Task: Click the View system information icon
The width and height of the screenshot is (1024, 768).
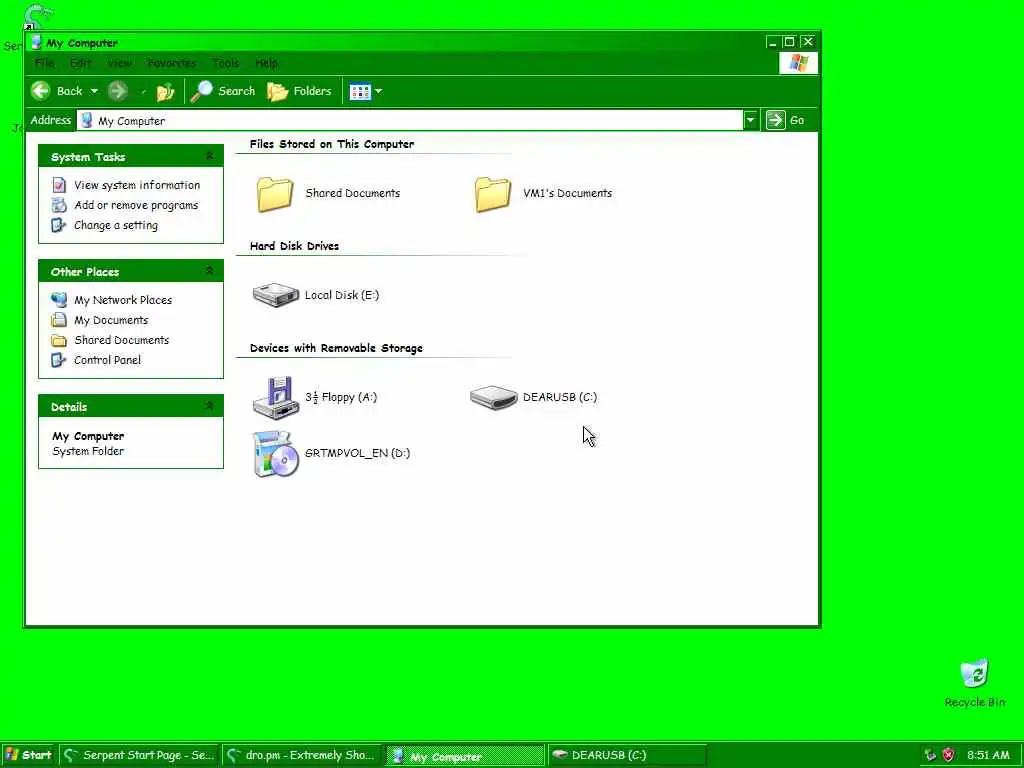Action: click(59, 185)
